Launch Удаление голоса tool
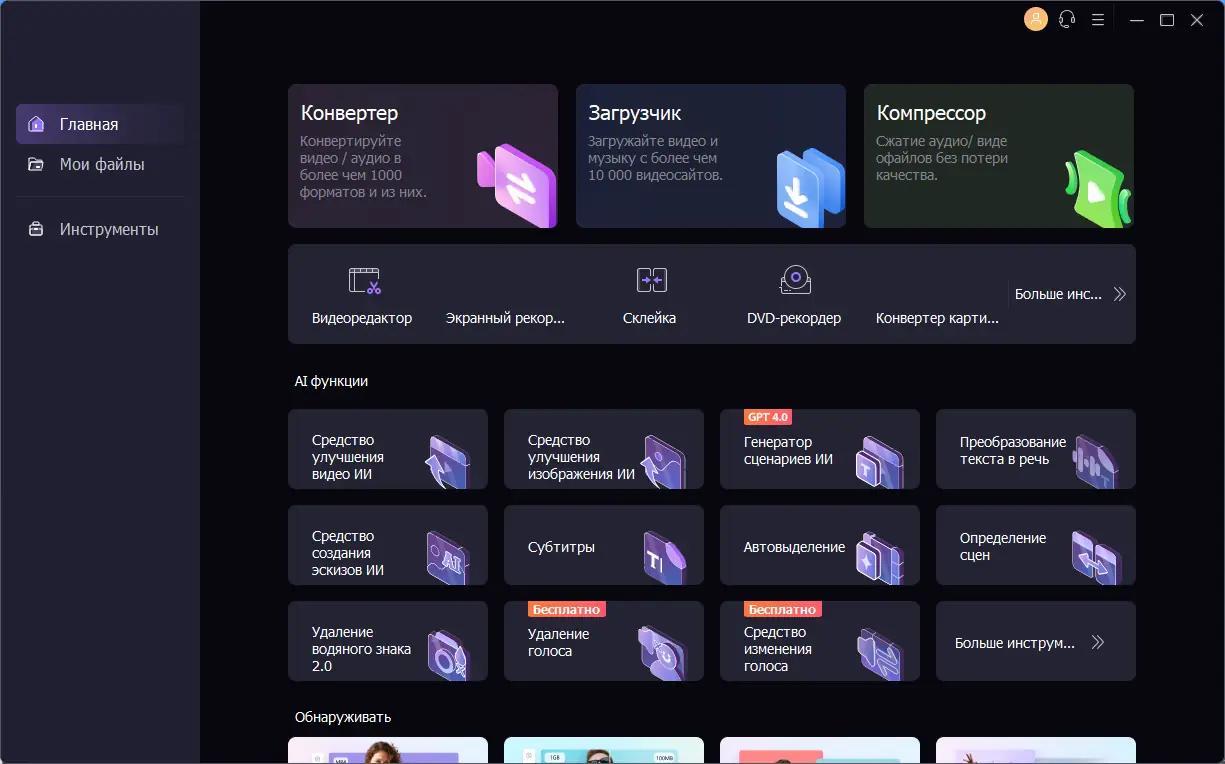This screenshot has height=764, width=1225. click(x=604, y=641)
